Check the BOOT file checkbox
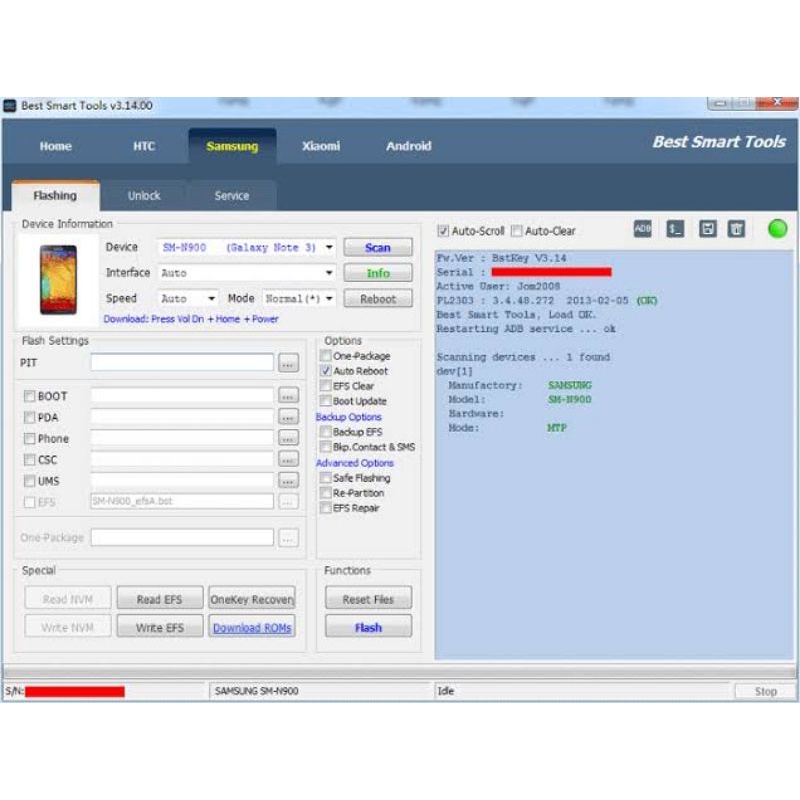This screenshot has width=800, height=800. click(x=30, y=396)
